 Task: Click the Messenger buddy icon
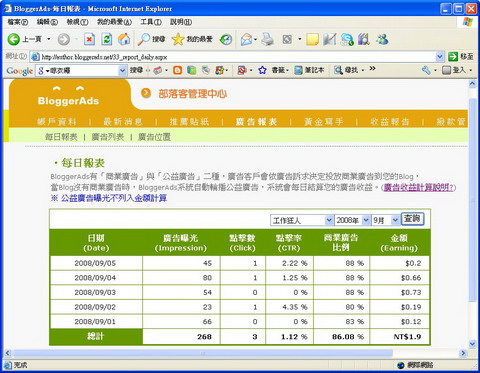[382, 39]
